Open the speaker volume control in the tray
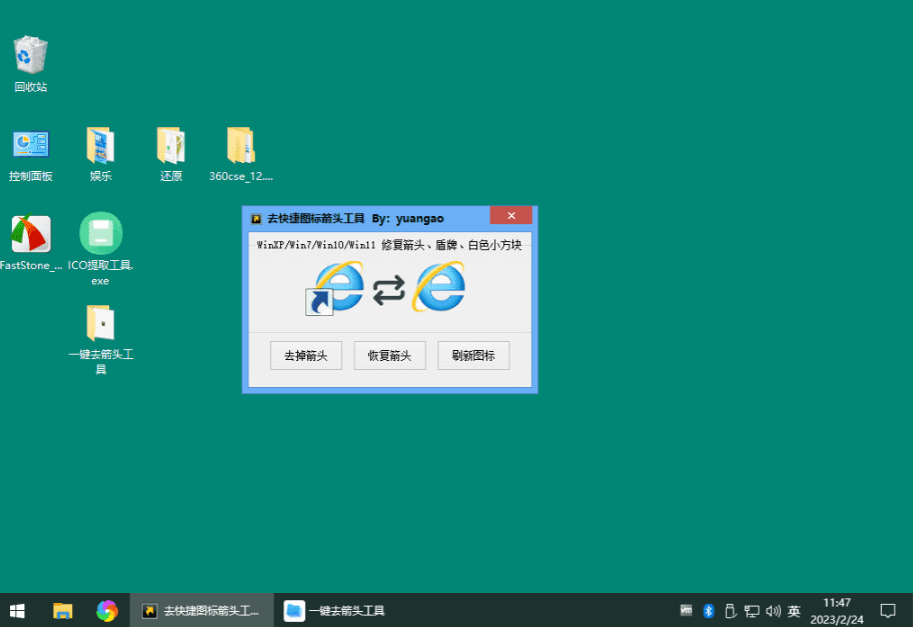The image size is (913, 627). pos(774,610)
